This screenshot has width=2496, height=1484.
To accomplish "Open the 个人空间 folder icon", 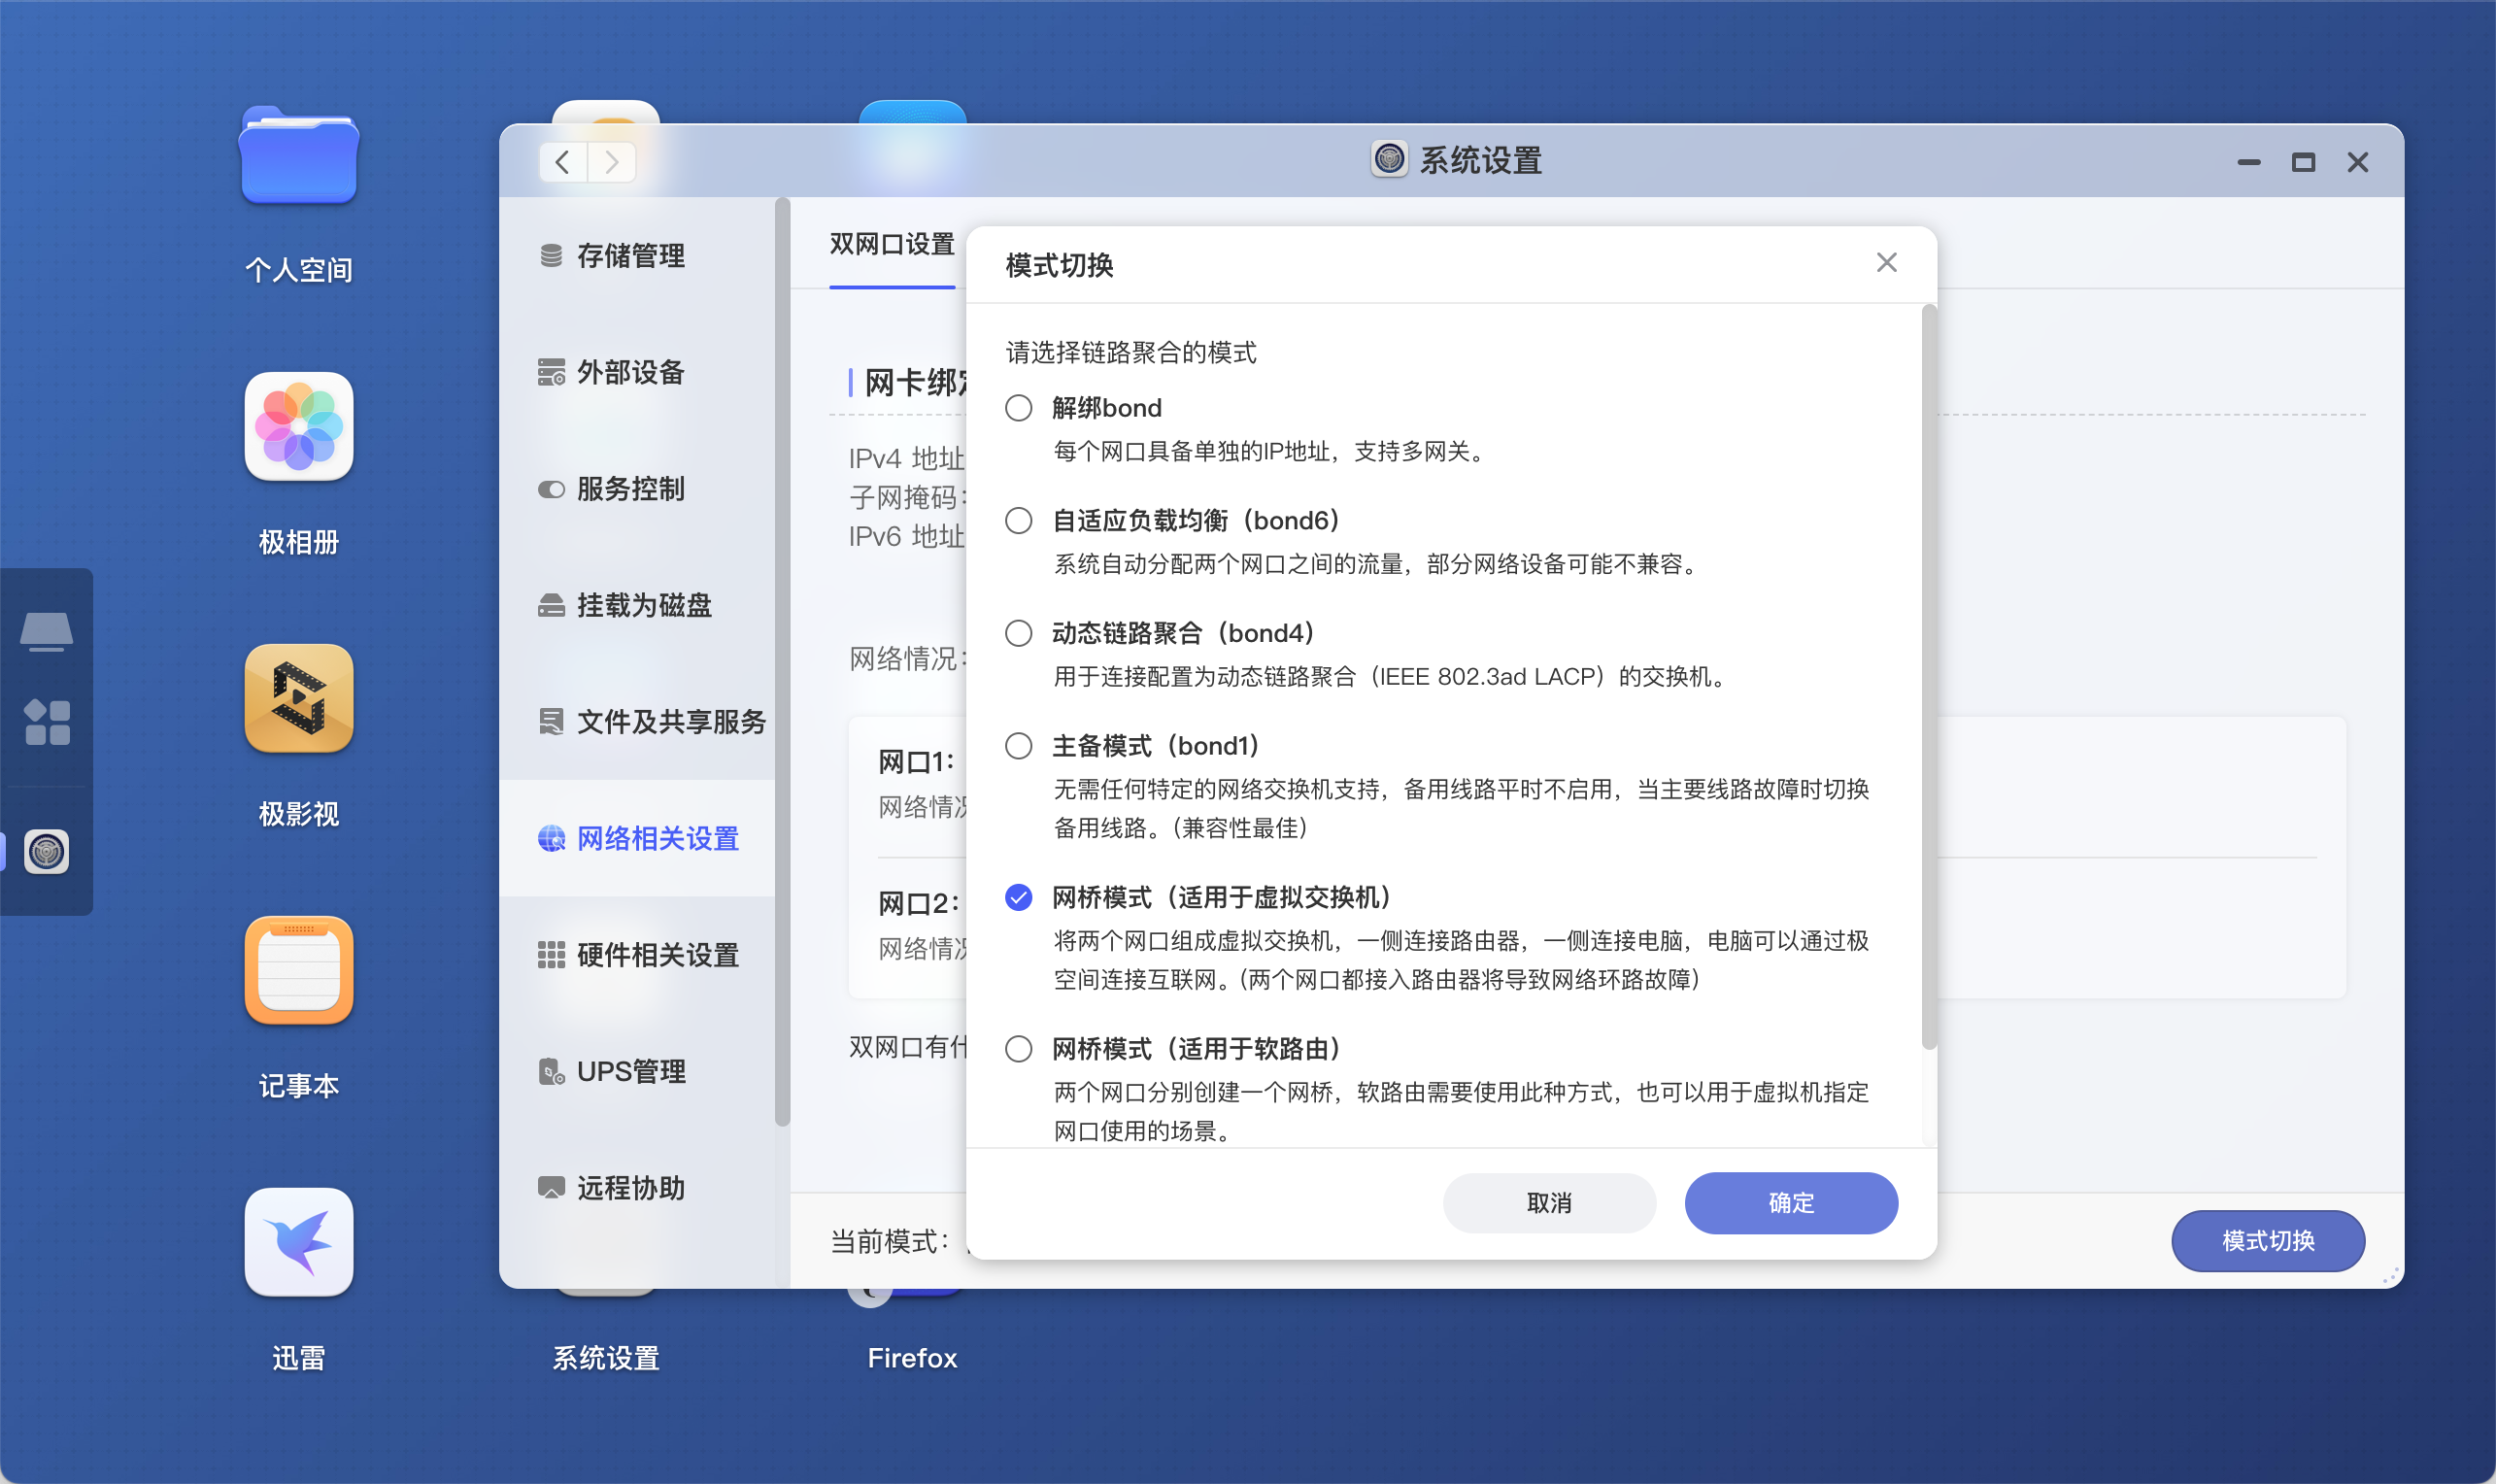I will (x=298, y=157).
